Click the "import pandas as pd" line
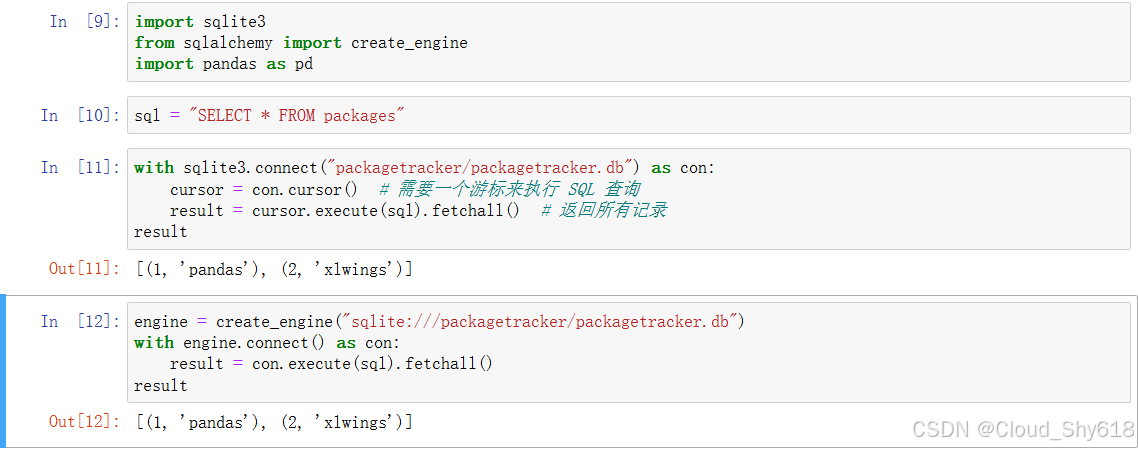 (224, 64)
